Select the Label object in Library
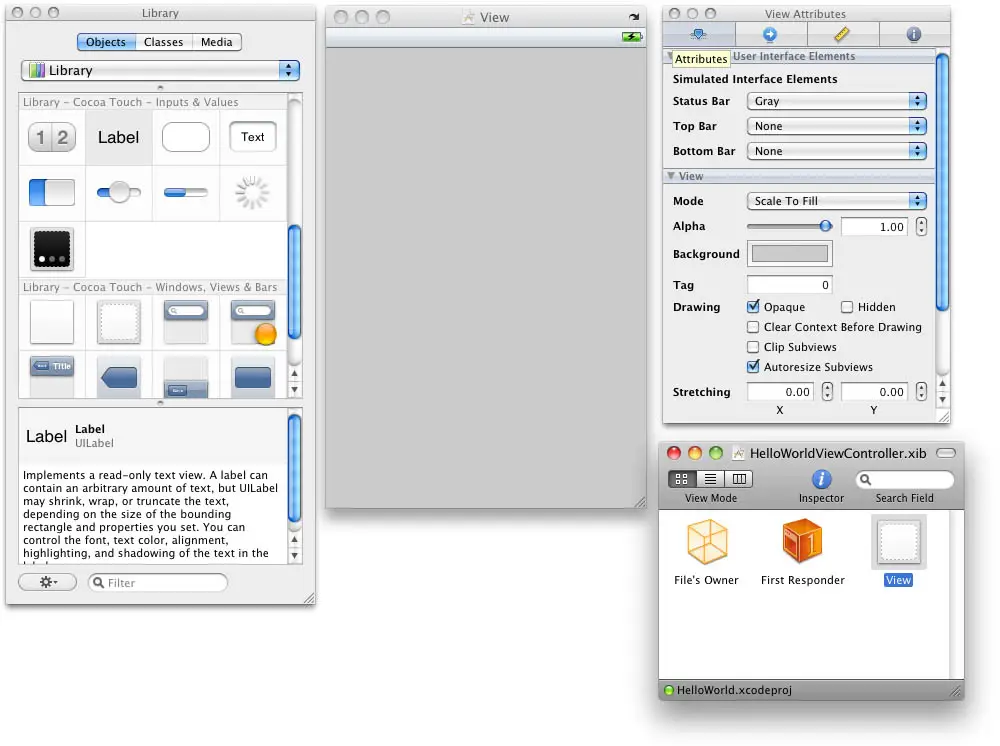 (x=118, y=138)
